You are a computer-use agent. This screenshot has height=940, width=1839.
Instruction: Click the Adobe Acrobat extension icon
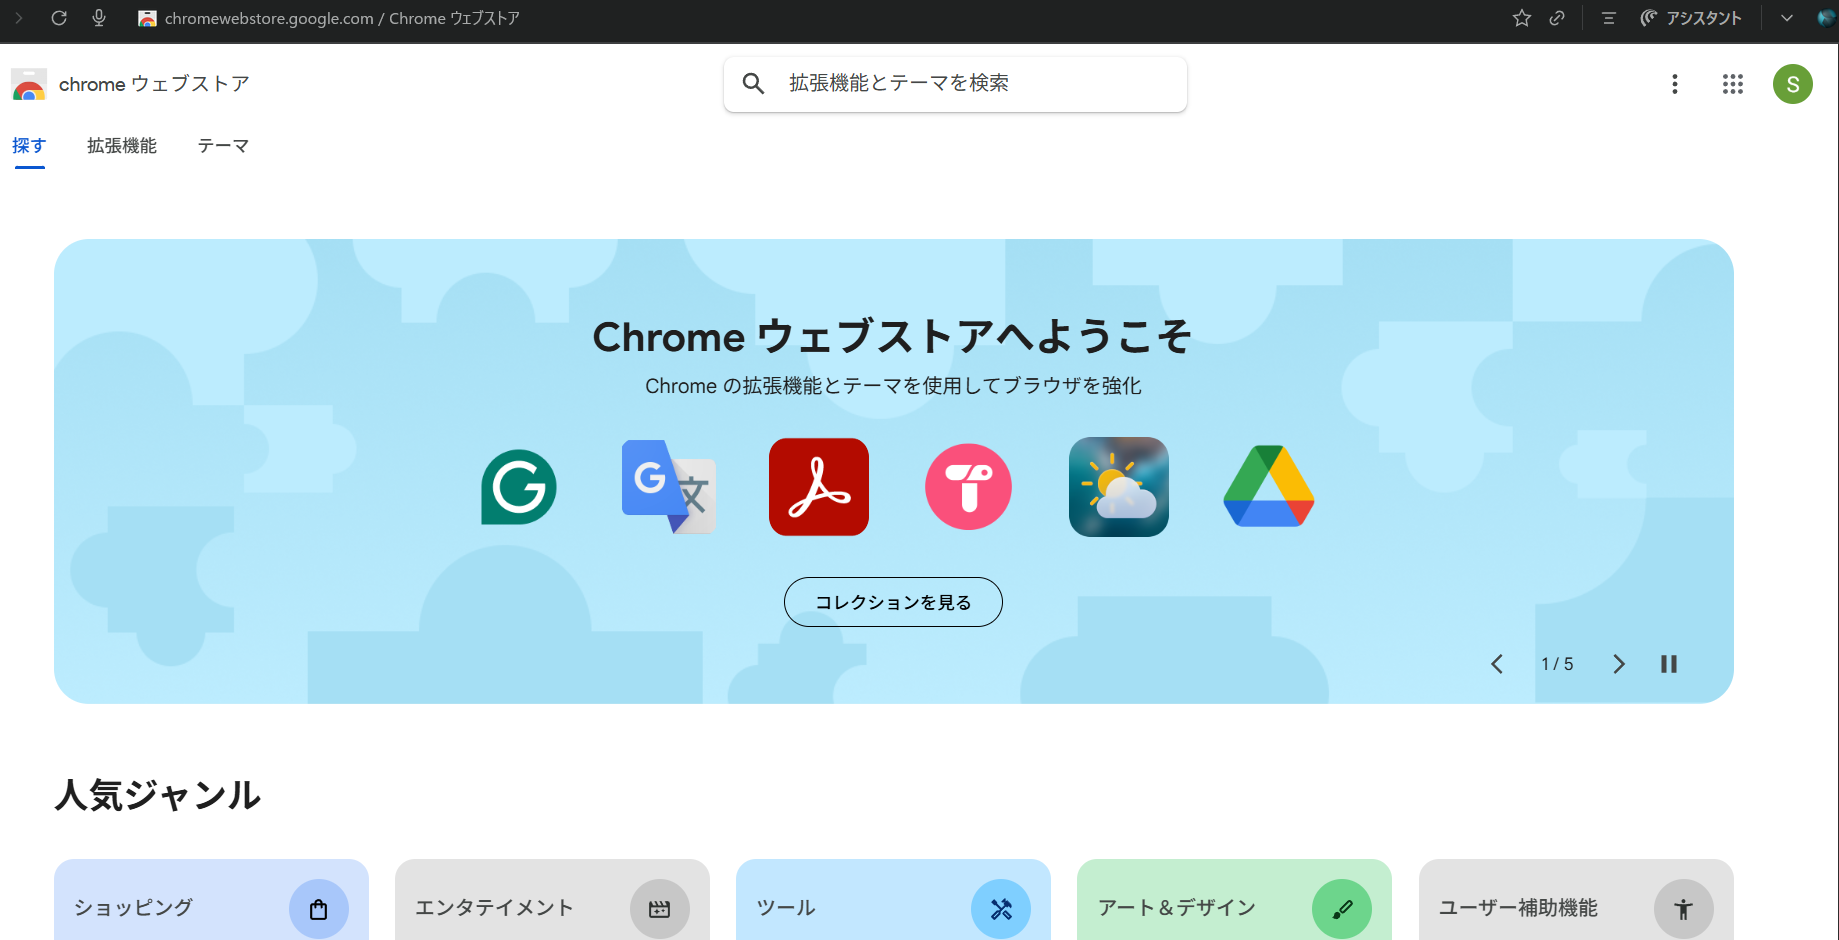pyautogui.click(x=818, y=487)
